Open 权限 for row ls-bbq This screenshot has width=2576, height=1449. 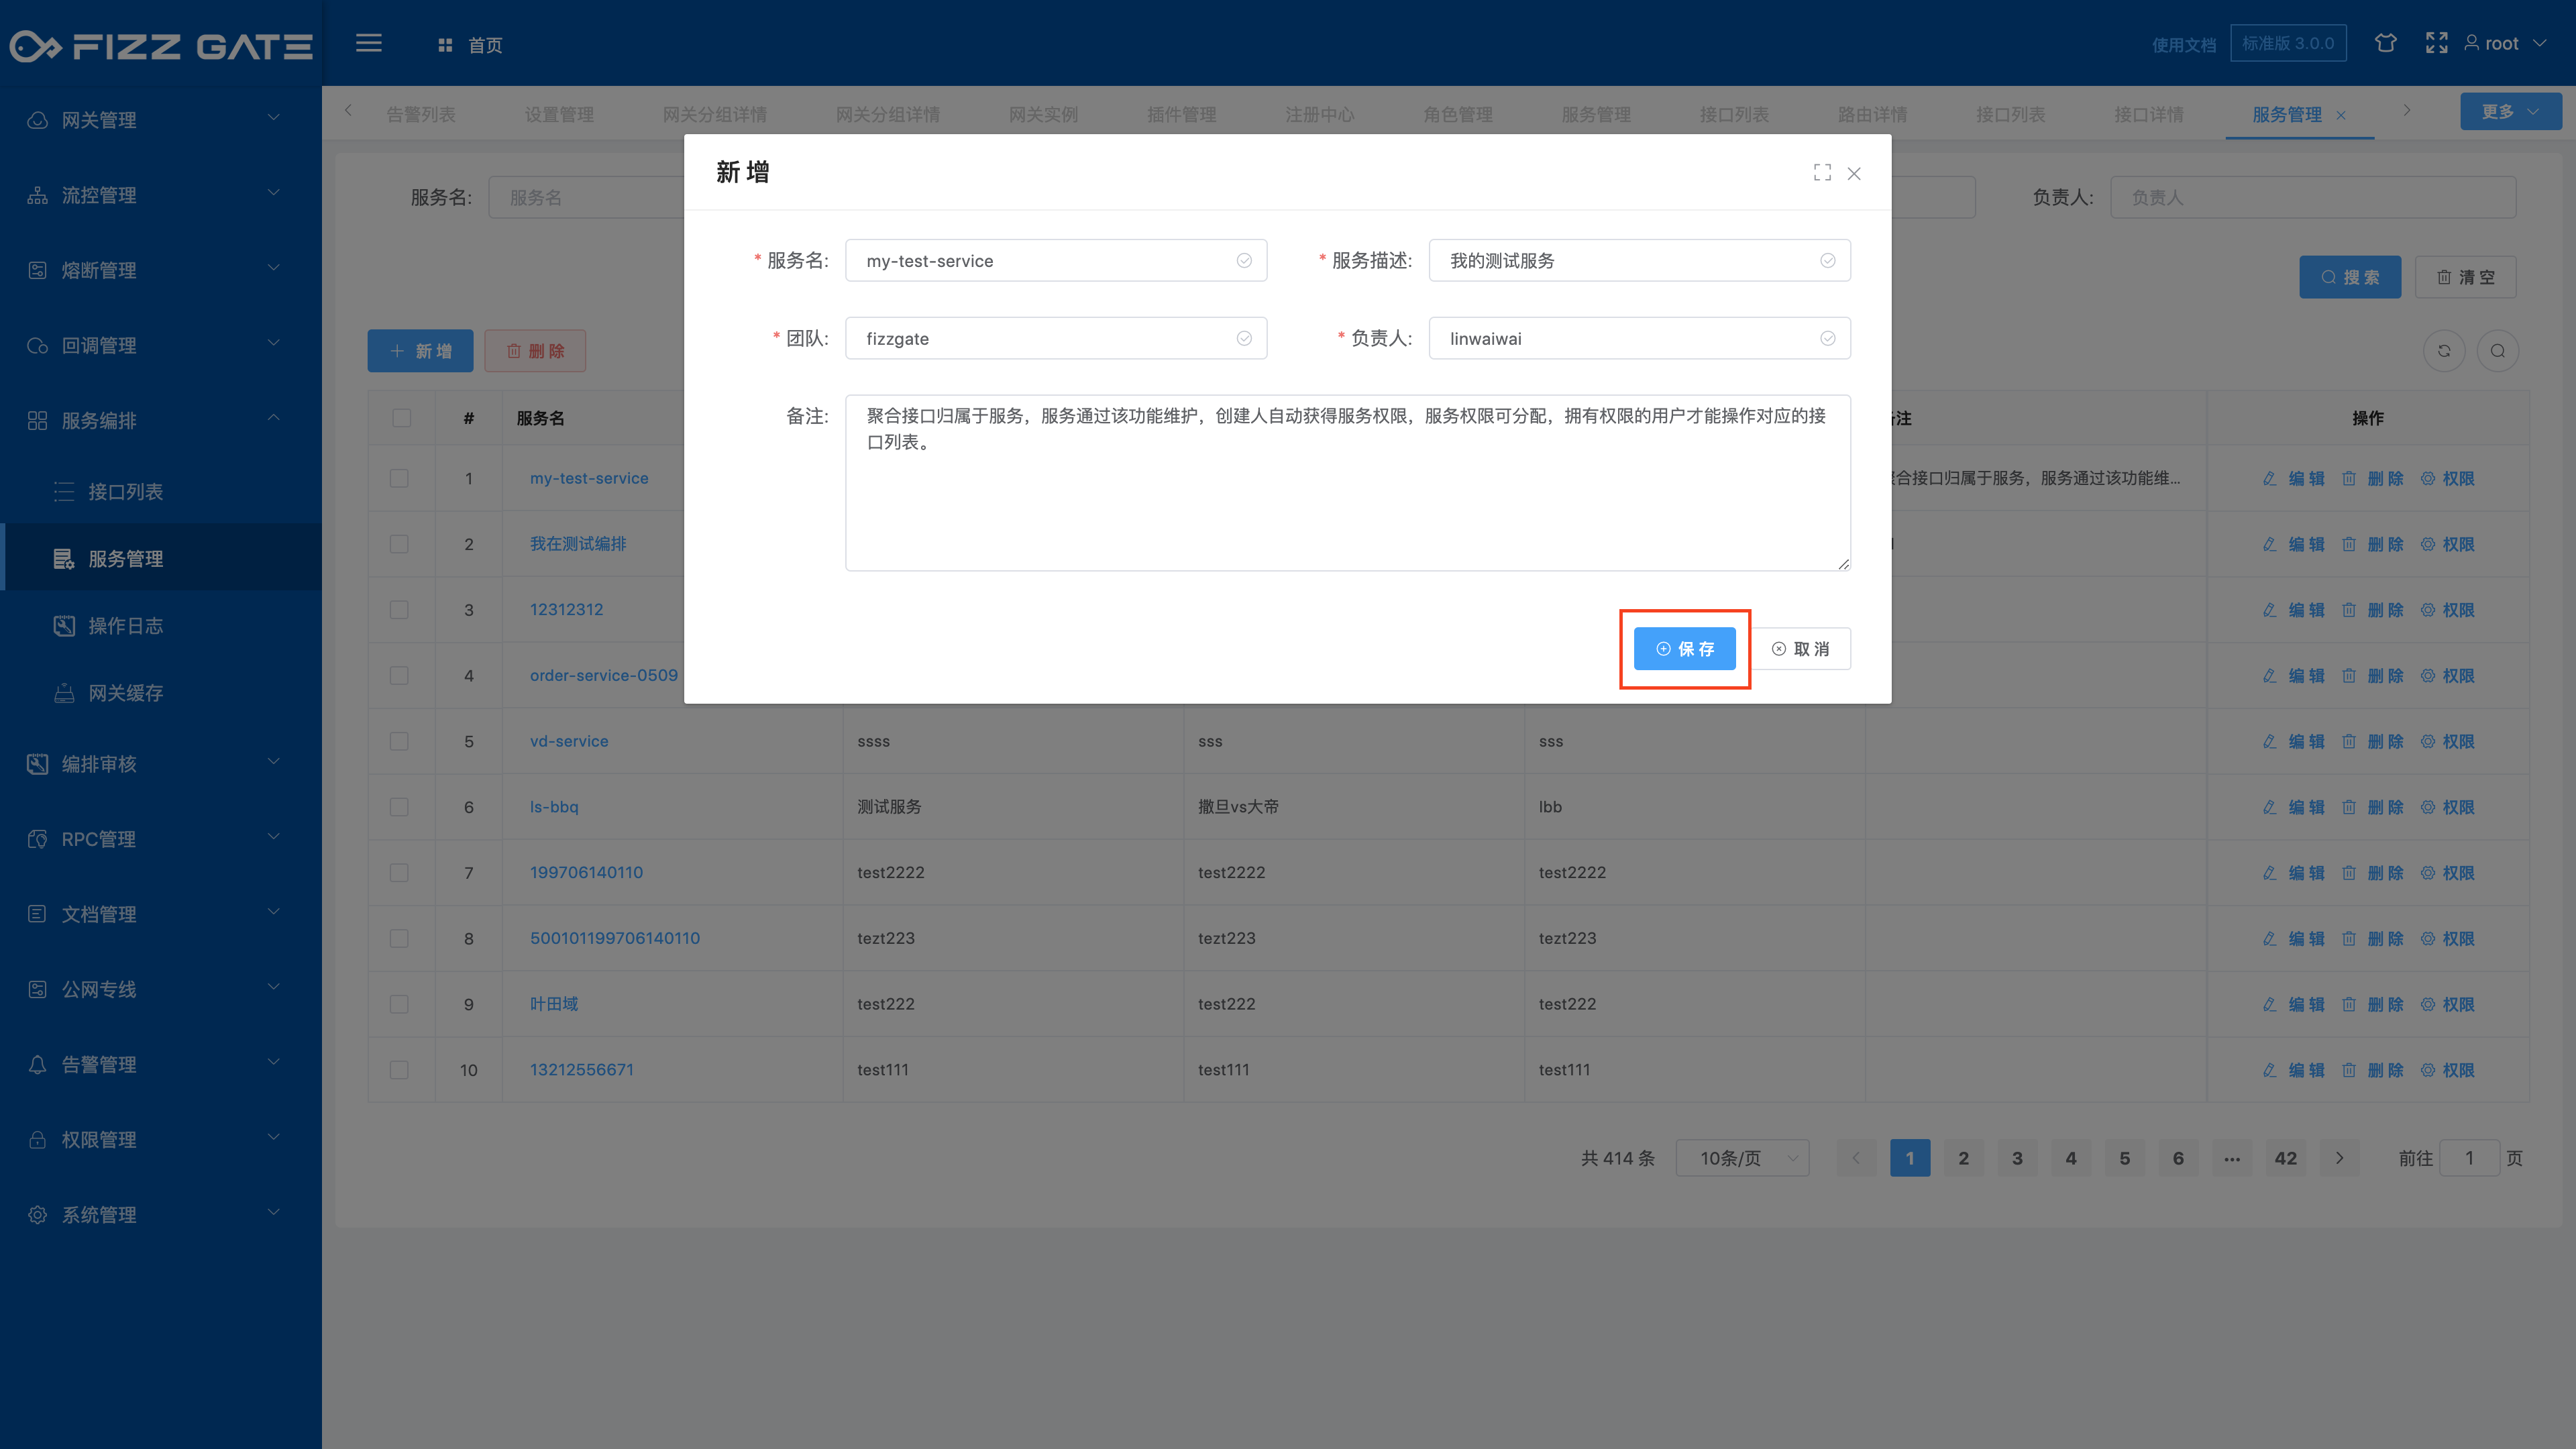click(x=2447, y=807)
